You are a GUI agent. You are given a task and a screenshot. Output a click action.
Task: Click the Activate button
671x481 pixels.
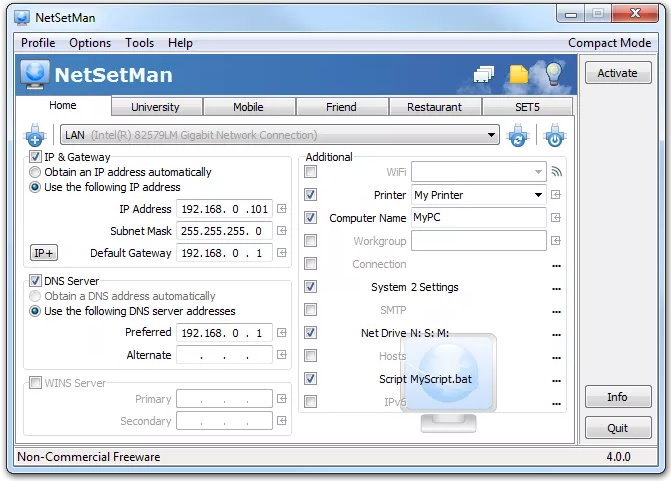click(x=618, y=73)
